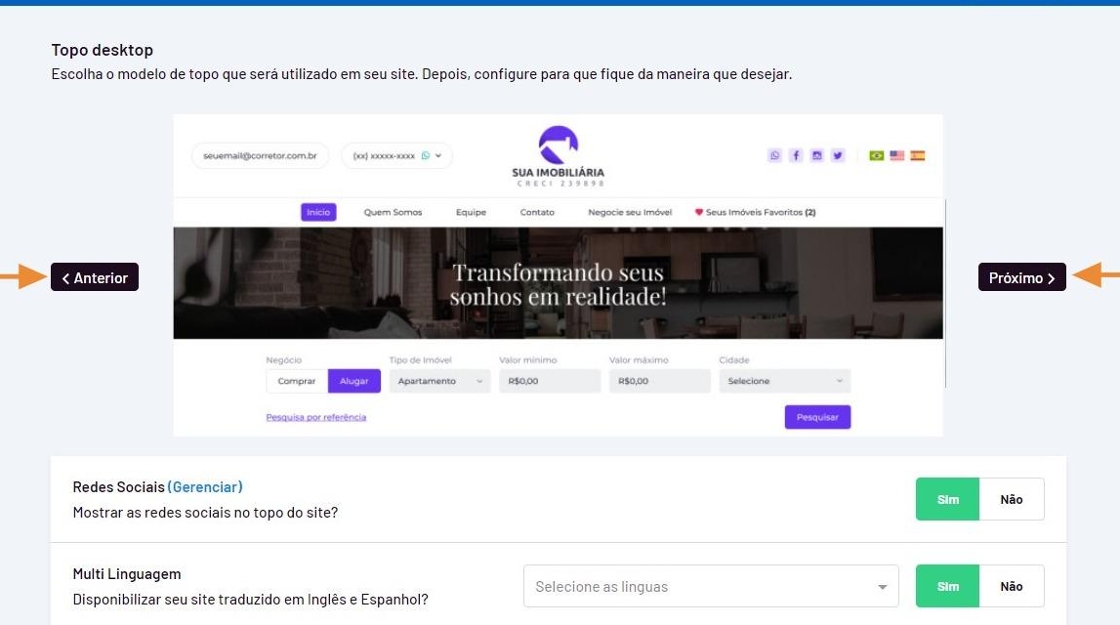Go to the Próximo header model
The height and width of the screenshot is (625, 1120).
[1021, 277]
